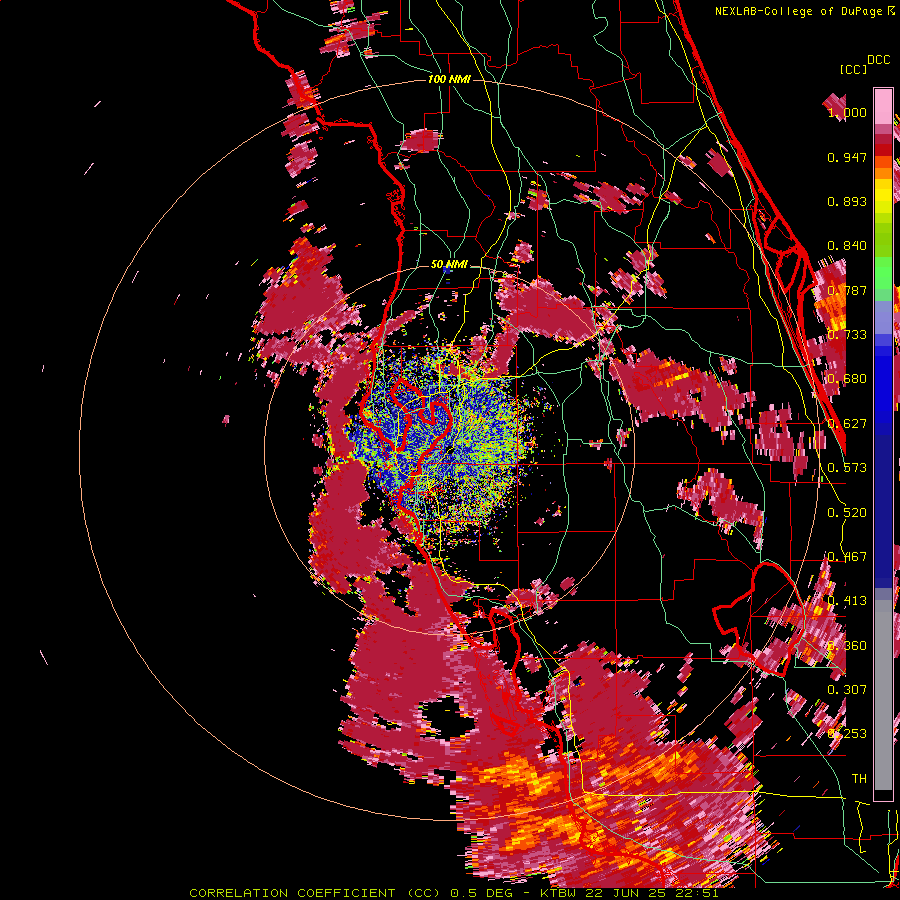Click the 0.5 DEG elevation text

[481, 893]
